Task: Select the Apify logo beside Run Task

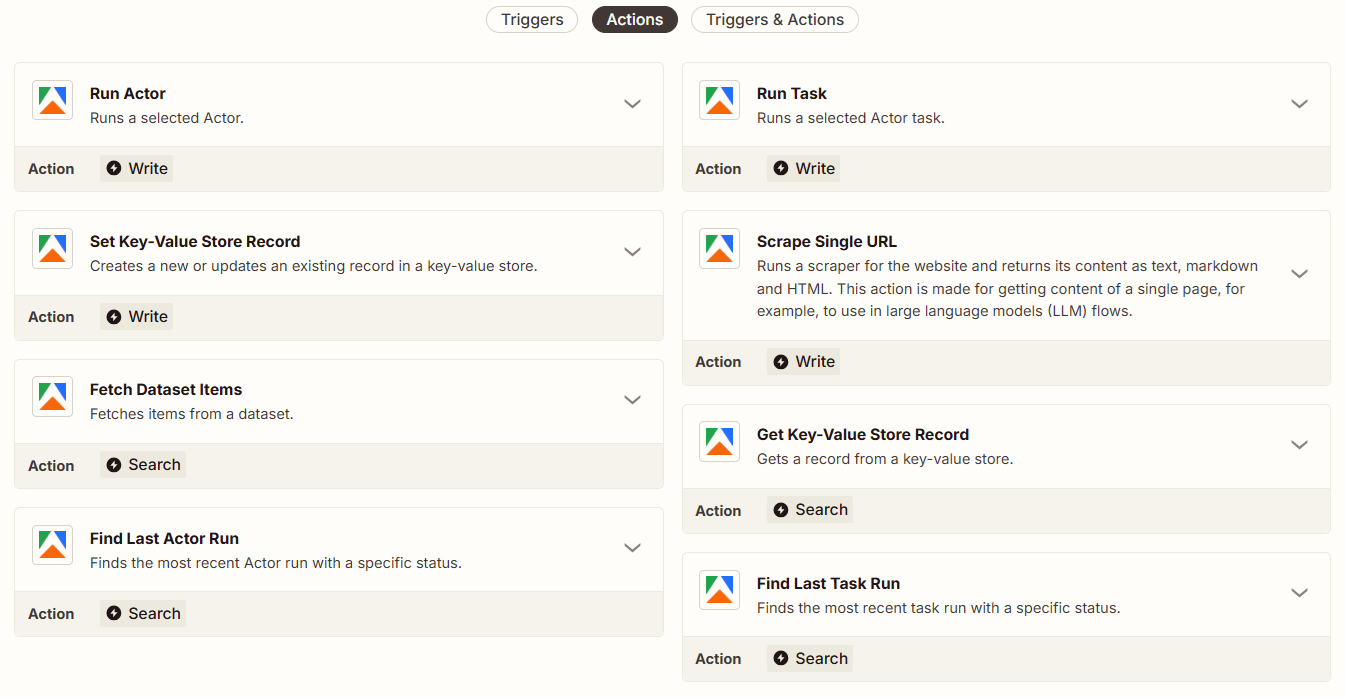Action: (x=719, y=100)
